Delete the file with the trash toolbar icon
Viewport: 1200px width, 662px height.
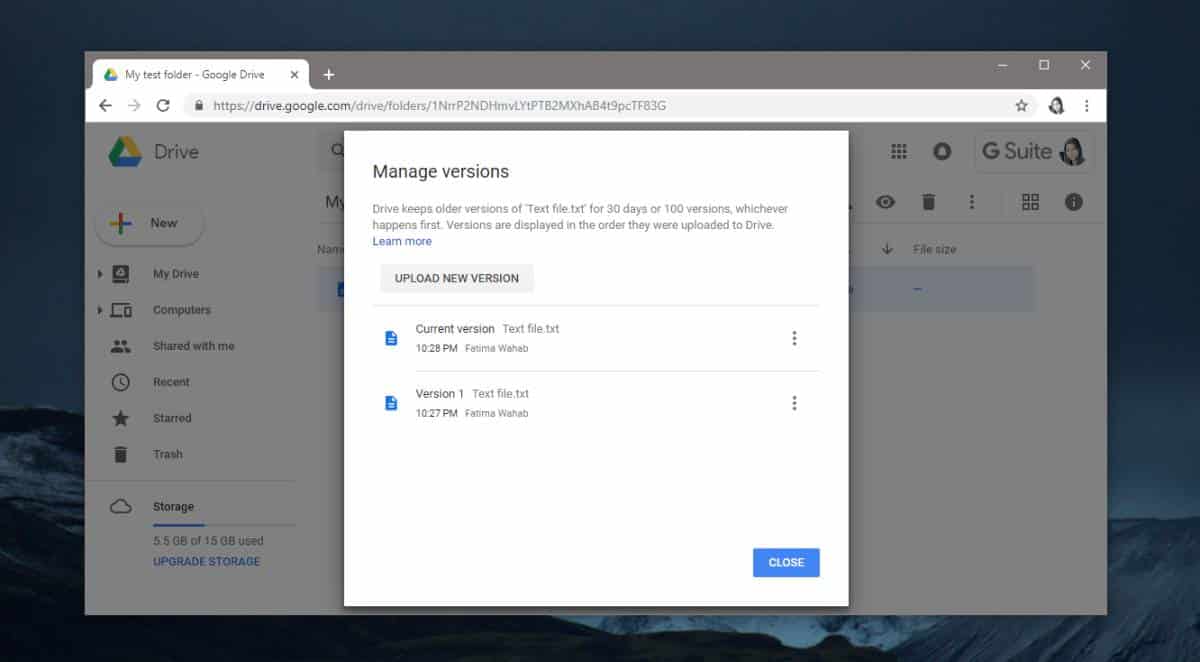[x=929, y=201]
